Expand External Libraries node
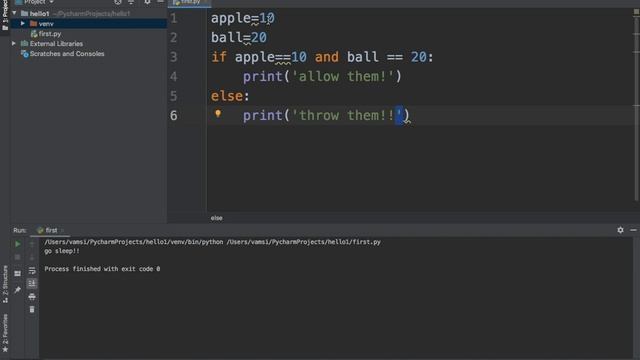 click(14, 43)
